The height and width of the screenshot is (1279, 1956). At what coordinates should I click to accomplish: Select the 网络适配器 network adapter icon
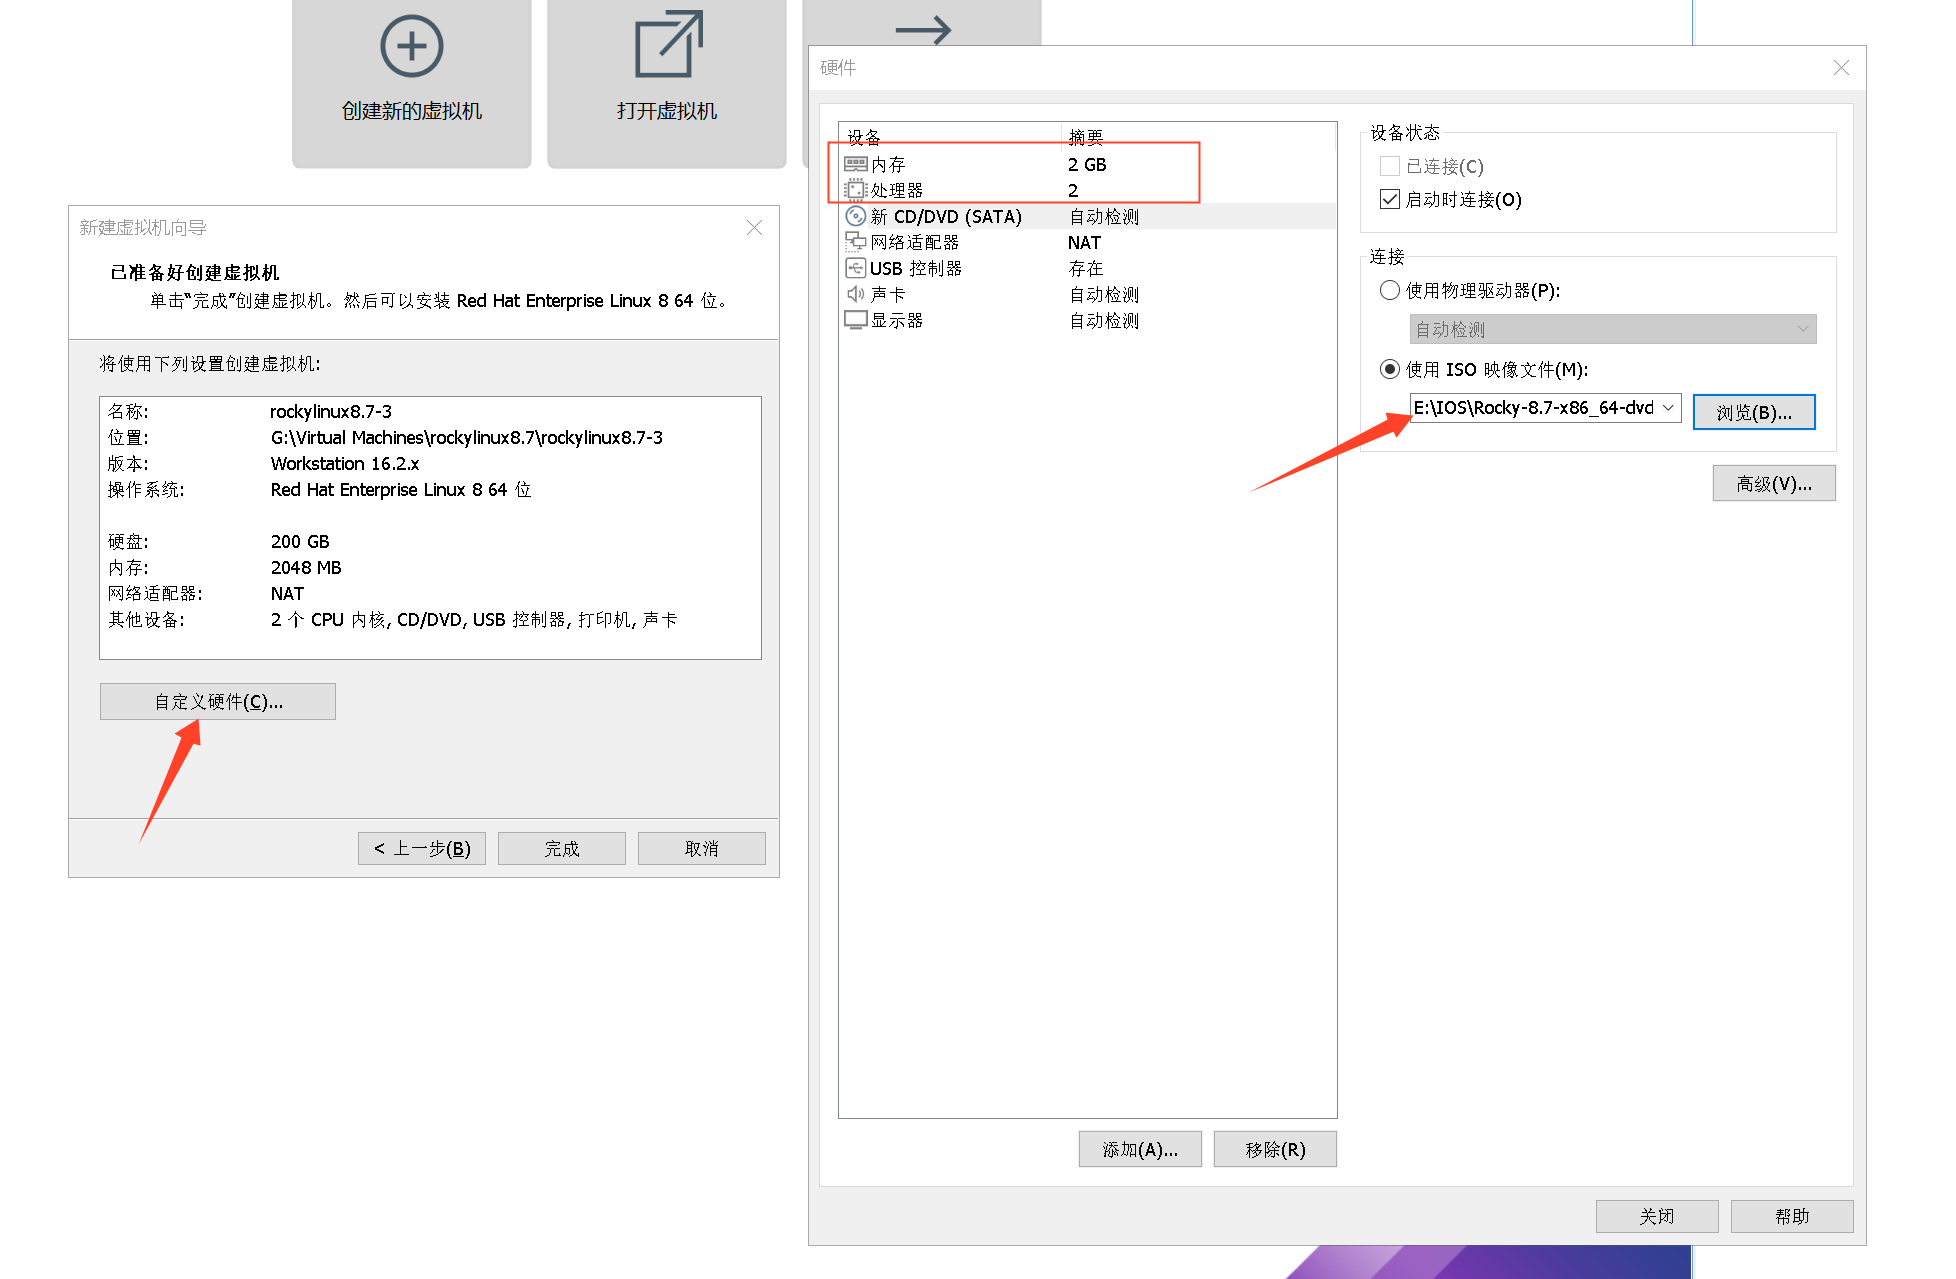(x=855, y=242)
